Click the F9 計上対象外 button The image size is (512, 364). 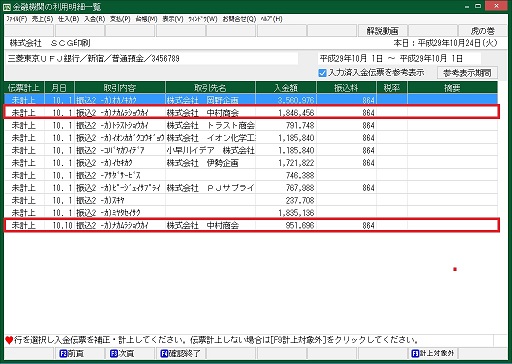point(433,353)
